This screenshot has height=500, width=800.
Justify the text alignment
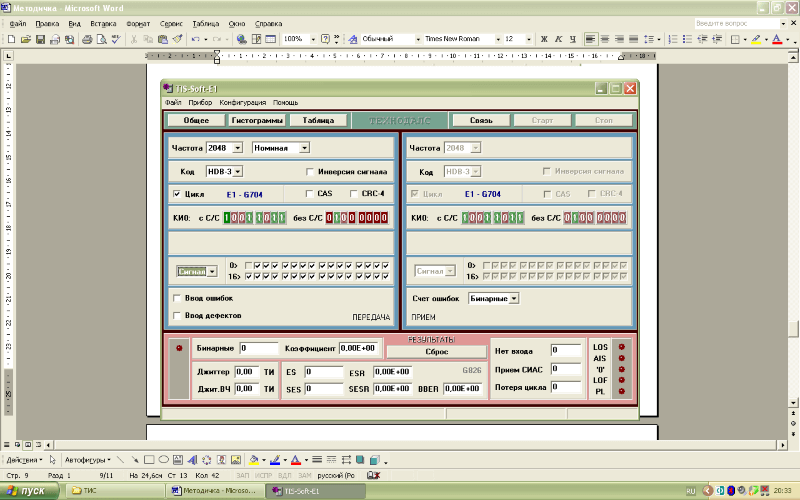click(633, 39)
